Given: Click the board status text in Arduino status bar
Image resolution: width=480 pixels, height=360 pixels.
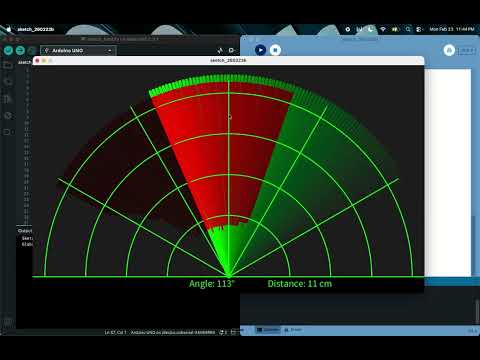Looking at the screenshot, I should pyautogui.click(x=173, y=332).
